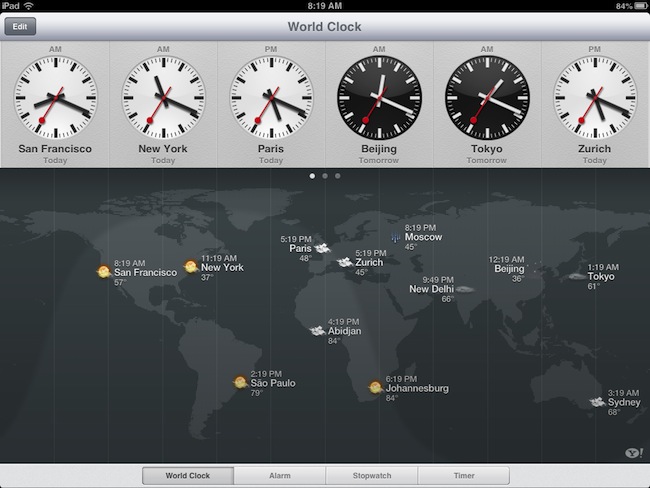650x488 pixels.
Task: Tap the New Delhi label on map
Action: coord(432,289)
